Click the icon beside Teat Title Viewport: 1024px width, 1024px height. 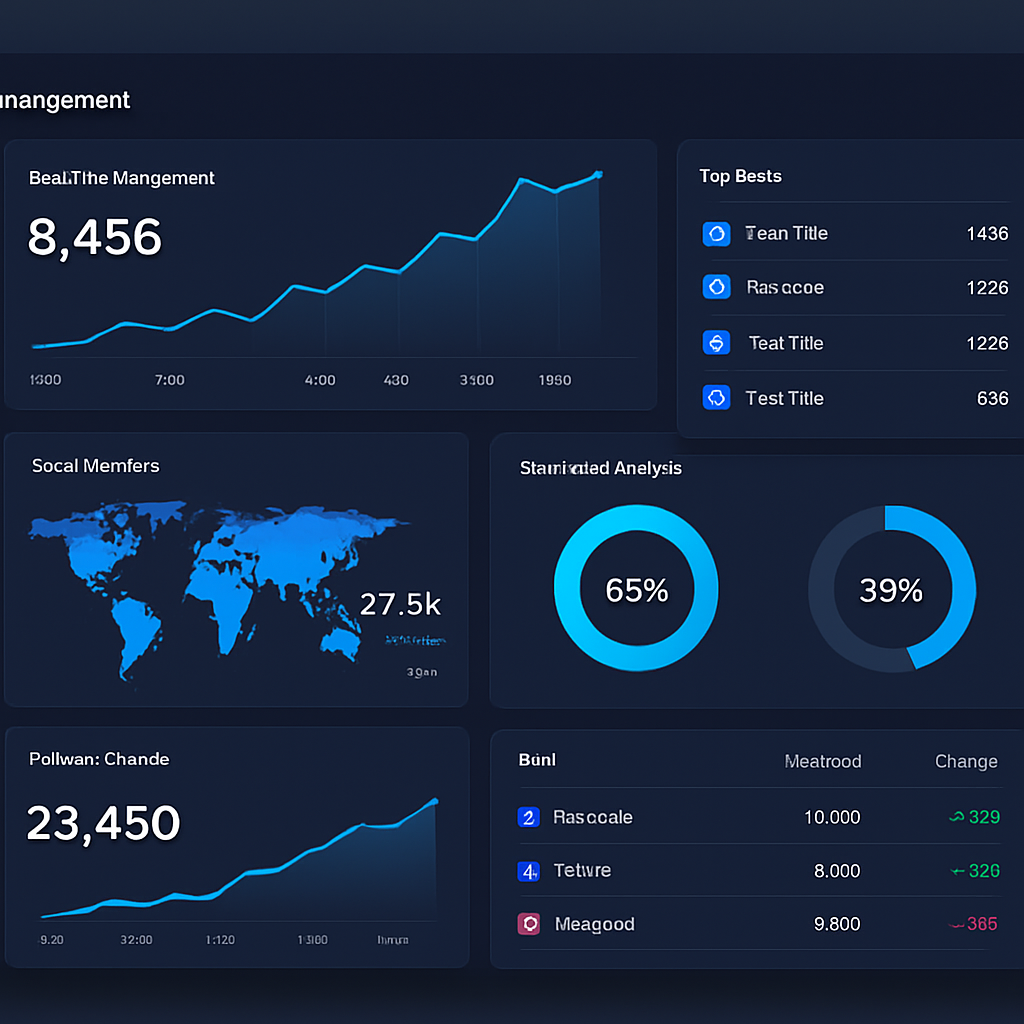pos(716,343)
